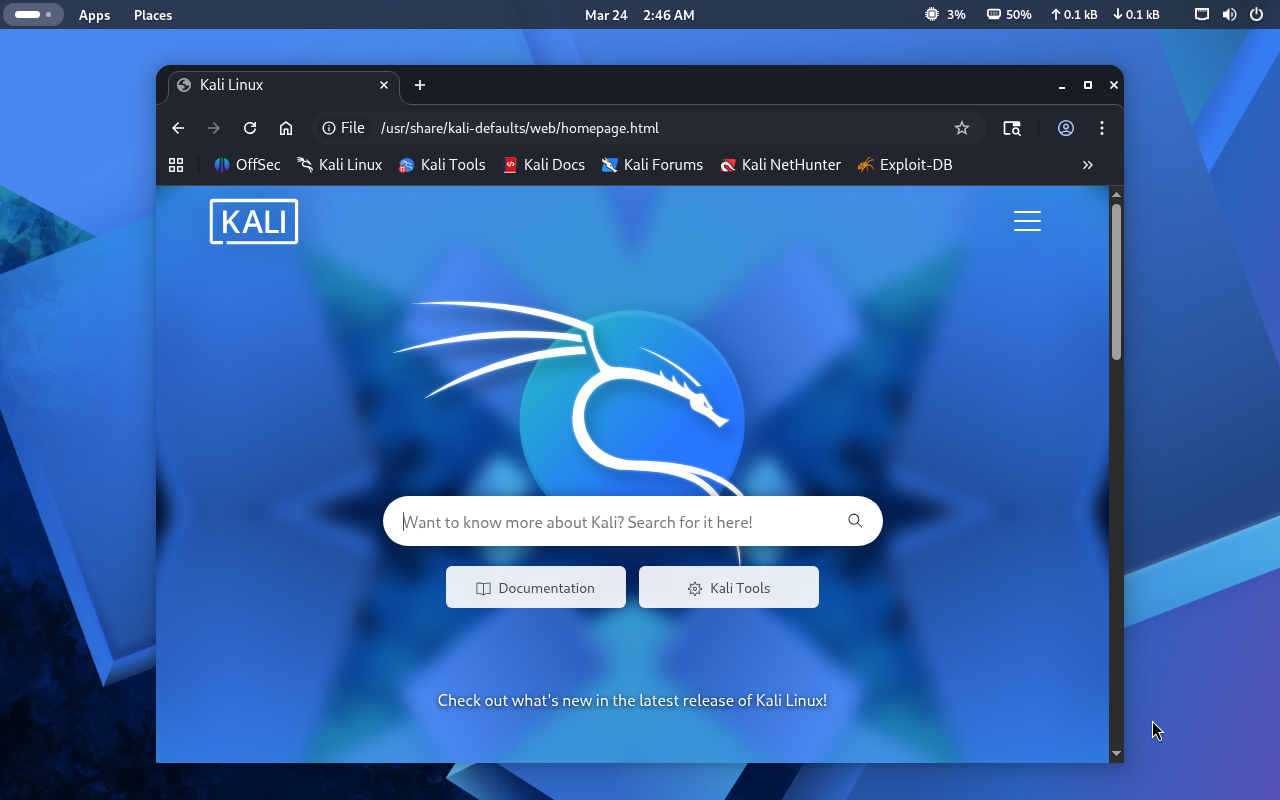Open the Apps menu in the top bar
1280x800 pixels.
tap(94, 15)
